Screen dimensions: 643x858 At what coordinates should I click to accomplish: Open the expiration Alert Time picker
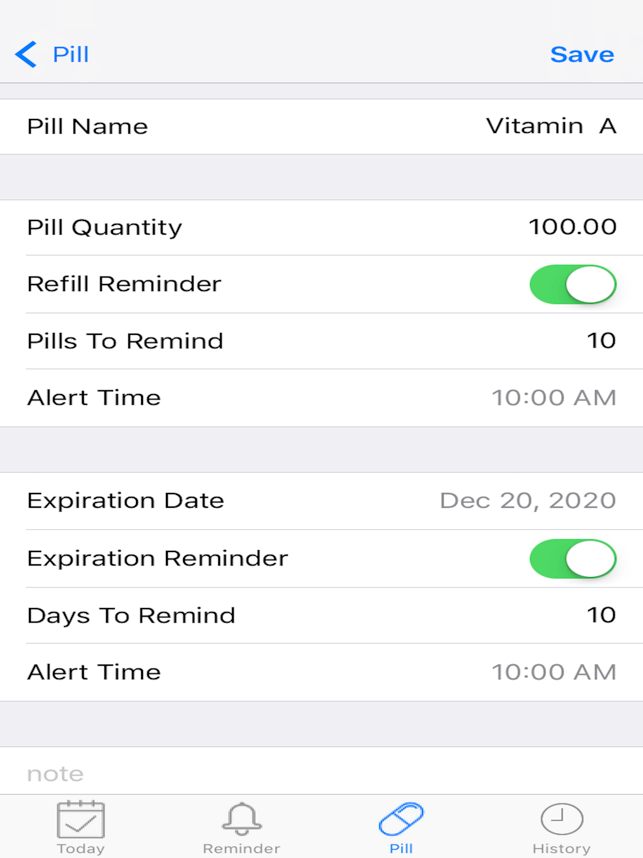click(553, 672)
